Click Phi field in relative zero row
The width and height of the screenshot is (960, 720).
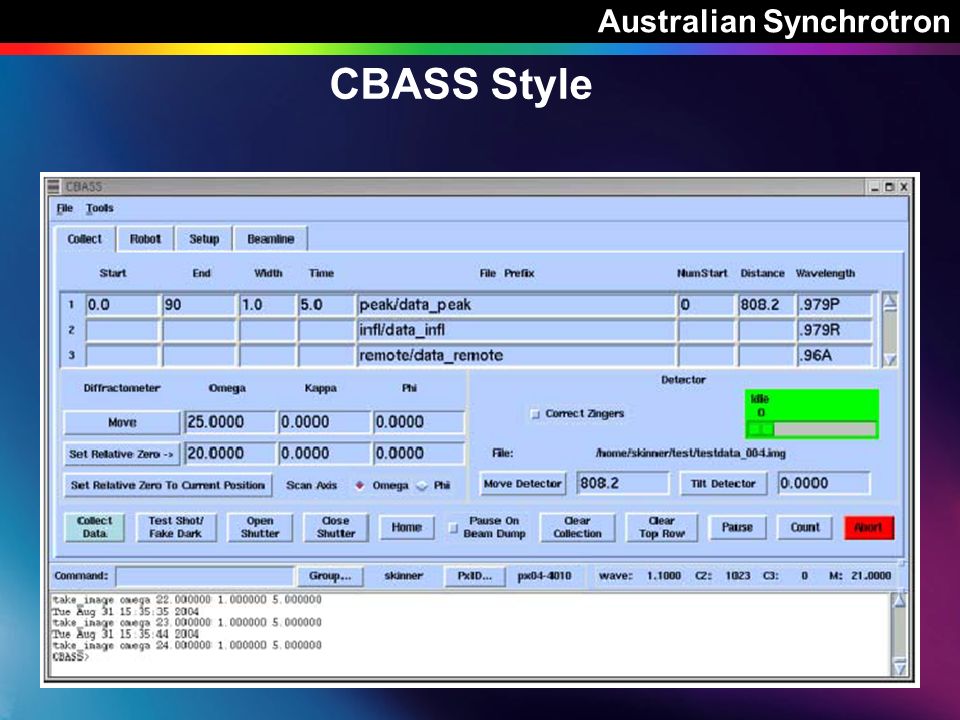coord(419,454)
